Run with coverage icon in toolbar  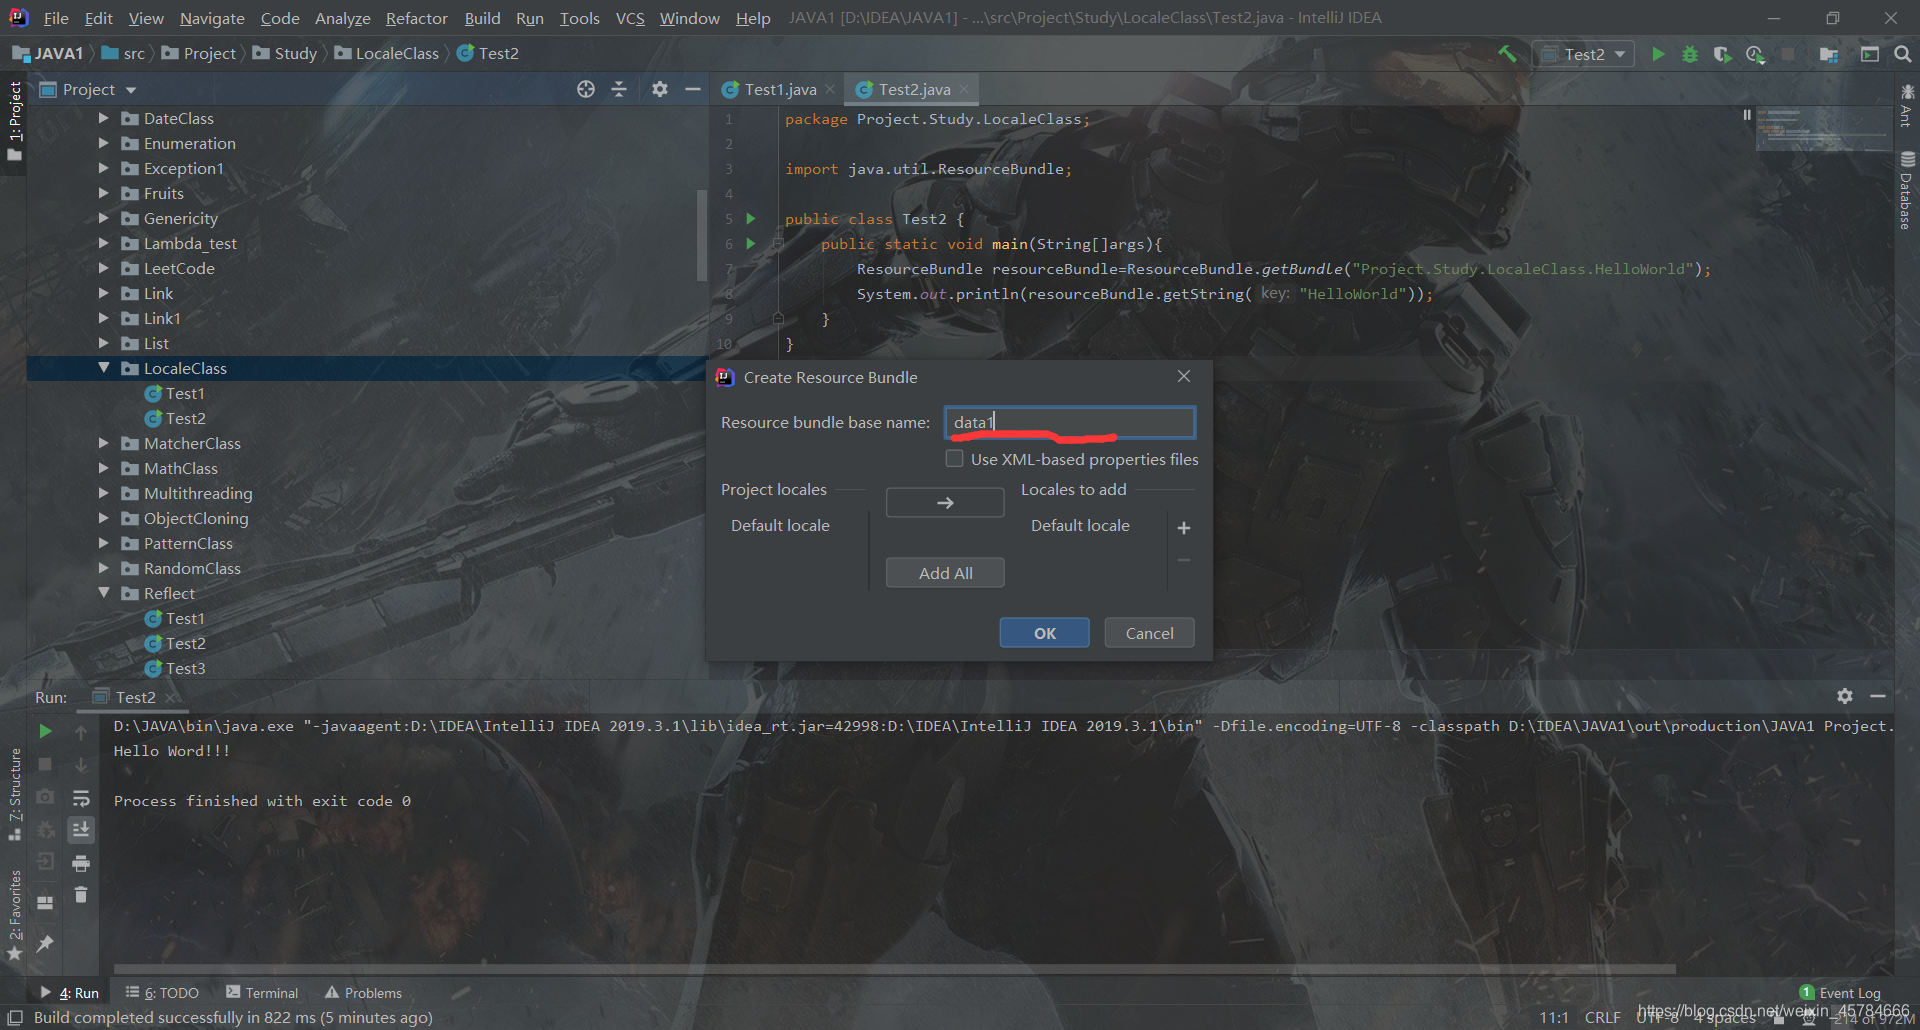point(1722,54)
